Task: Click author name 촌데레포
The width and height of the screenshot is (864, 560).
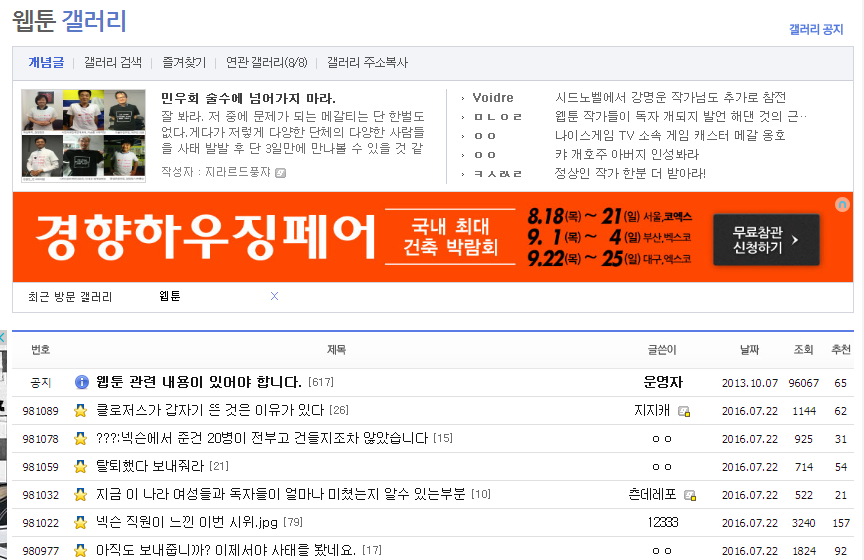Action: coord(652,494)
